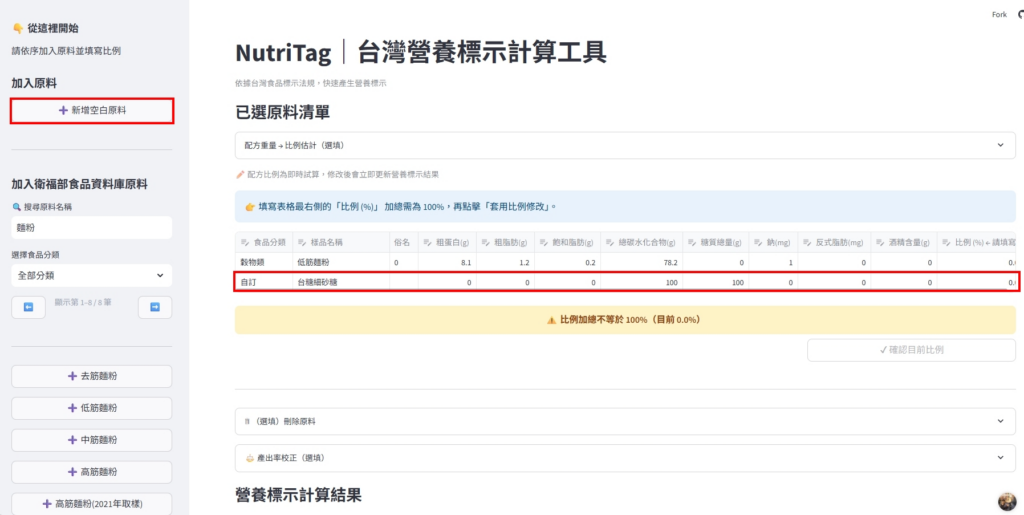Select the 穀物類 category cell
This screenshot has width=1024, height=515.
click(x=264, y=262)
